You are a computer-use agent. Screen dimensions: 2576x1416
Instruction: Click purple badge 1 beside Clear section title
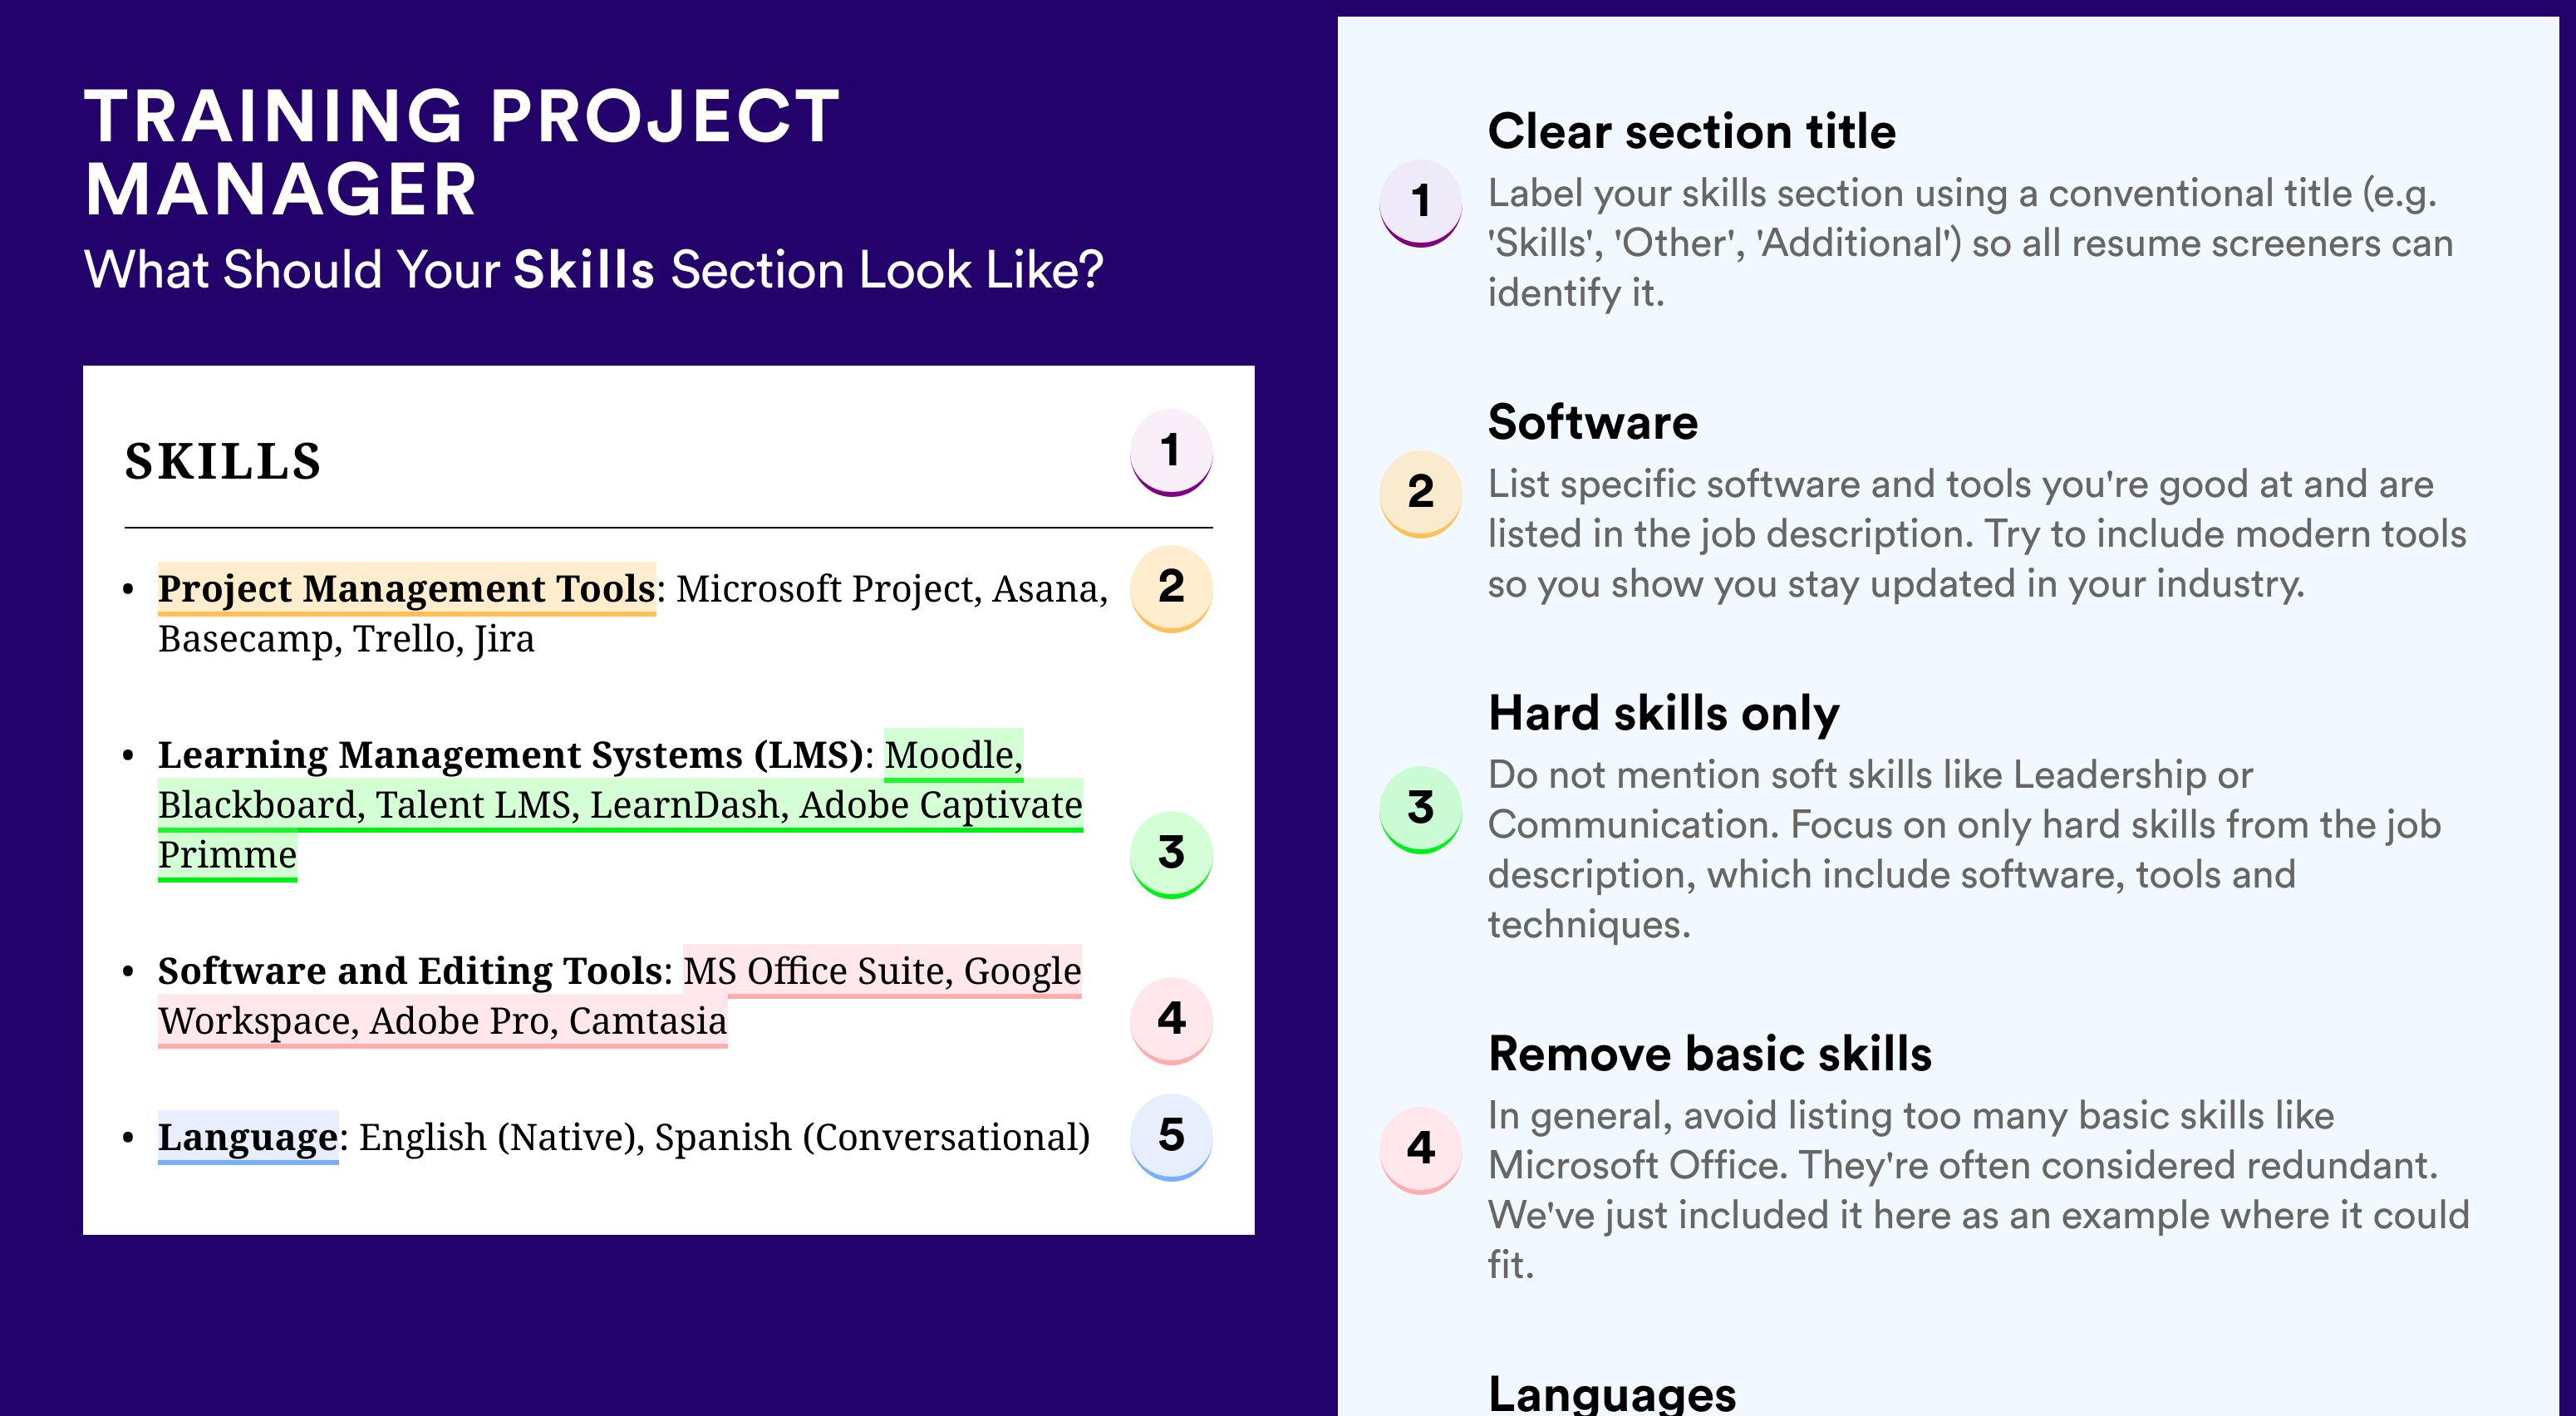(x=1421, y=203)
